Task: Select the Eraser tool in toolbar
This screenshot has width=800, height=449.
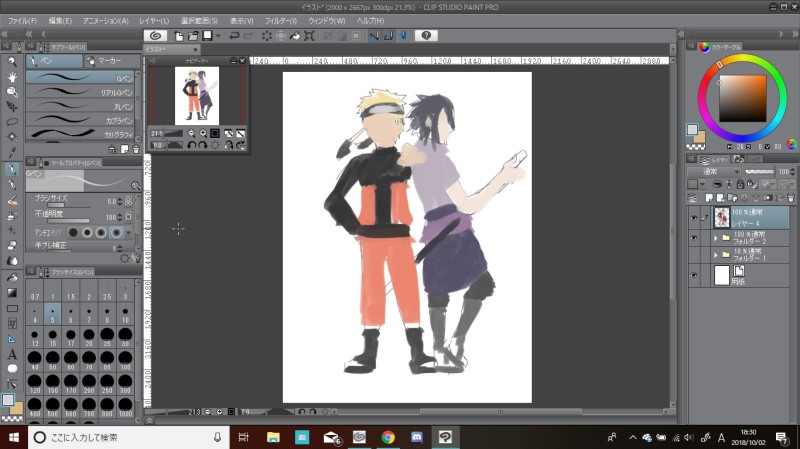Action: [12, 245]
